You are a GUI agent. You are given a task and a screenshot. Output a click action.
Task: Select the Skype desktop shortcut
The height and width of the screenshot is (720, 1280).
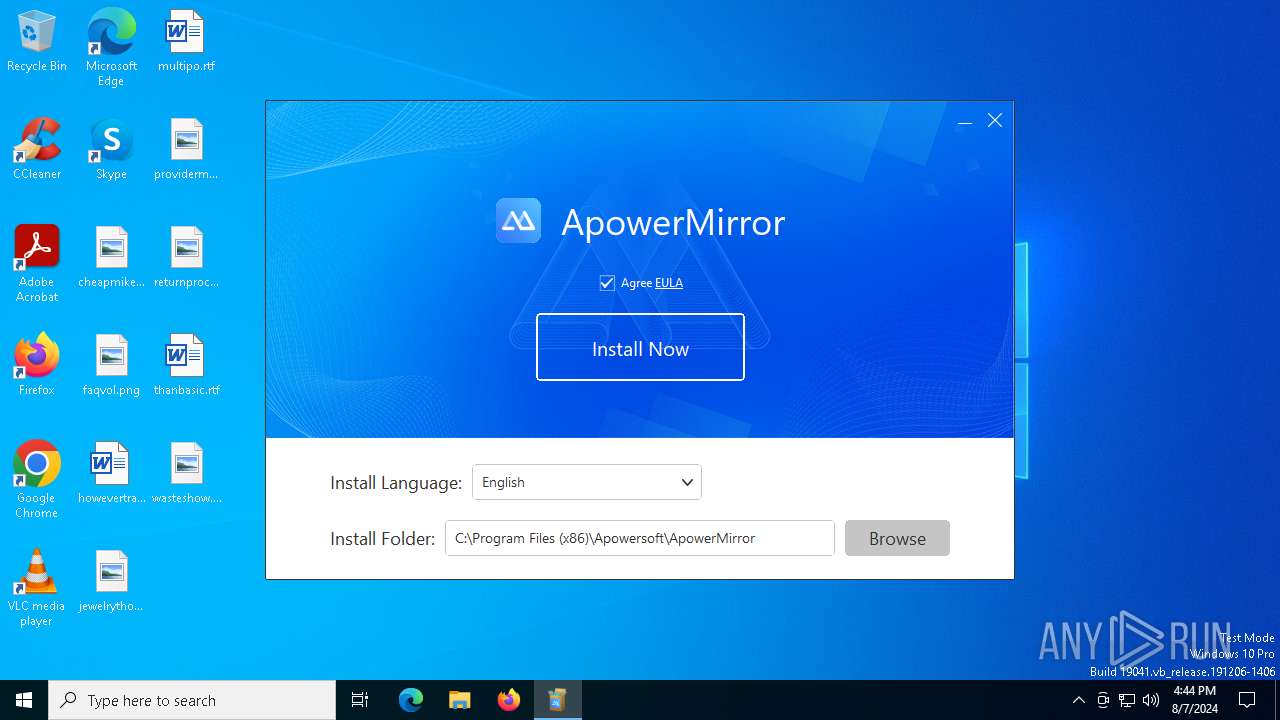click(x=111, y=150)
